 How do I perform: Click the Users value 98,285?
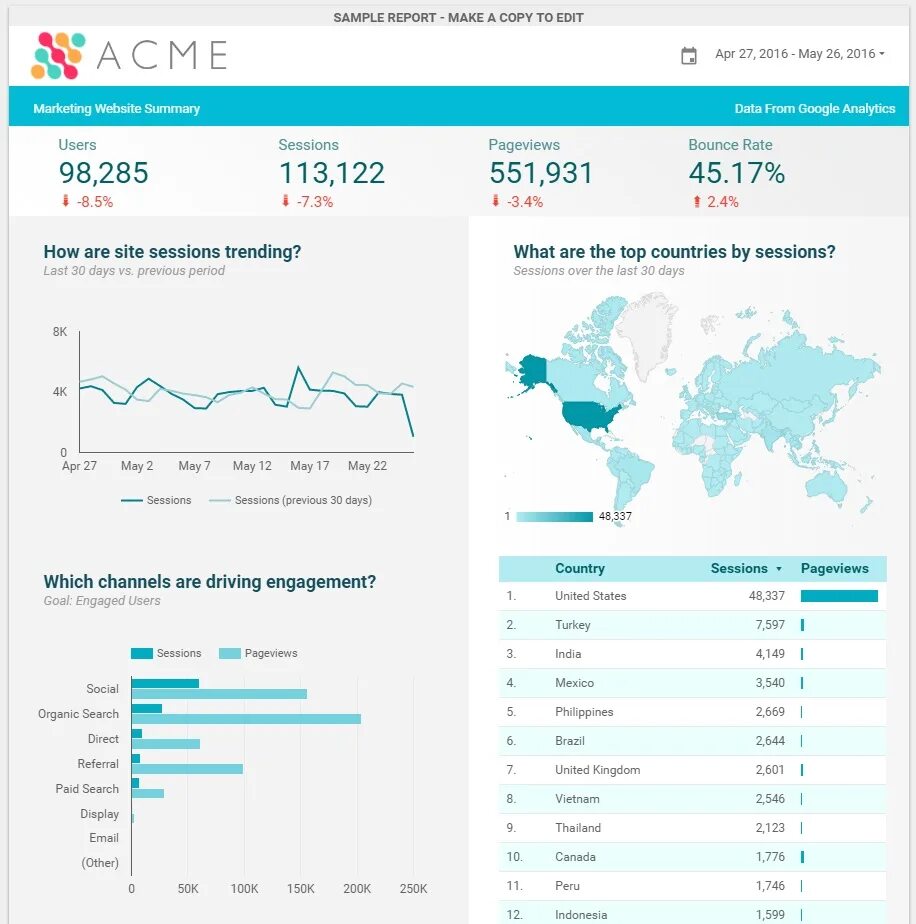[x=103, y=173]
